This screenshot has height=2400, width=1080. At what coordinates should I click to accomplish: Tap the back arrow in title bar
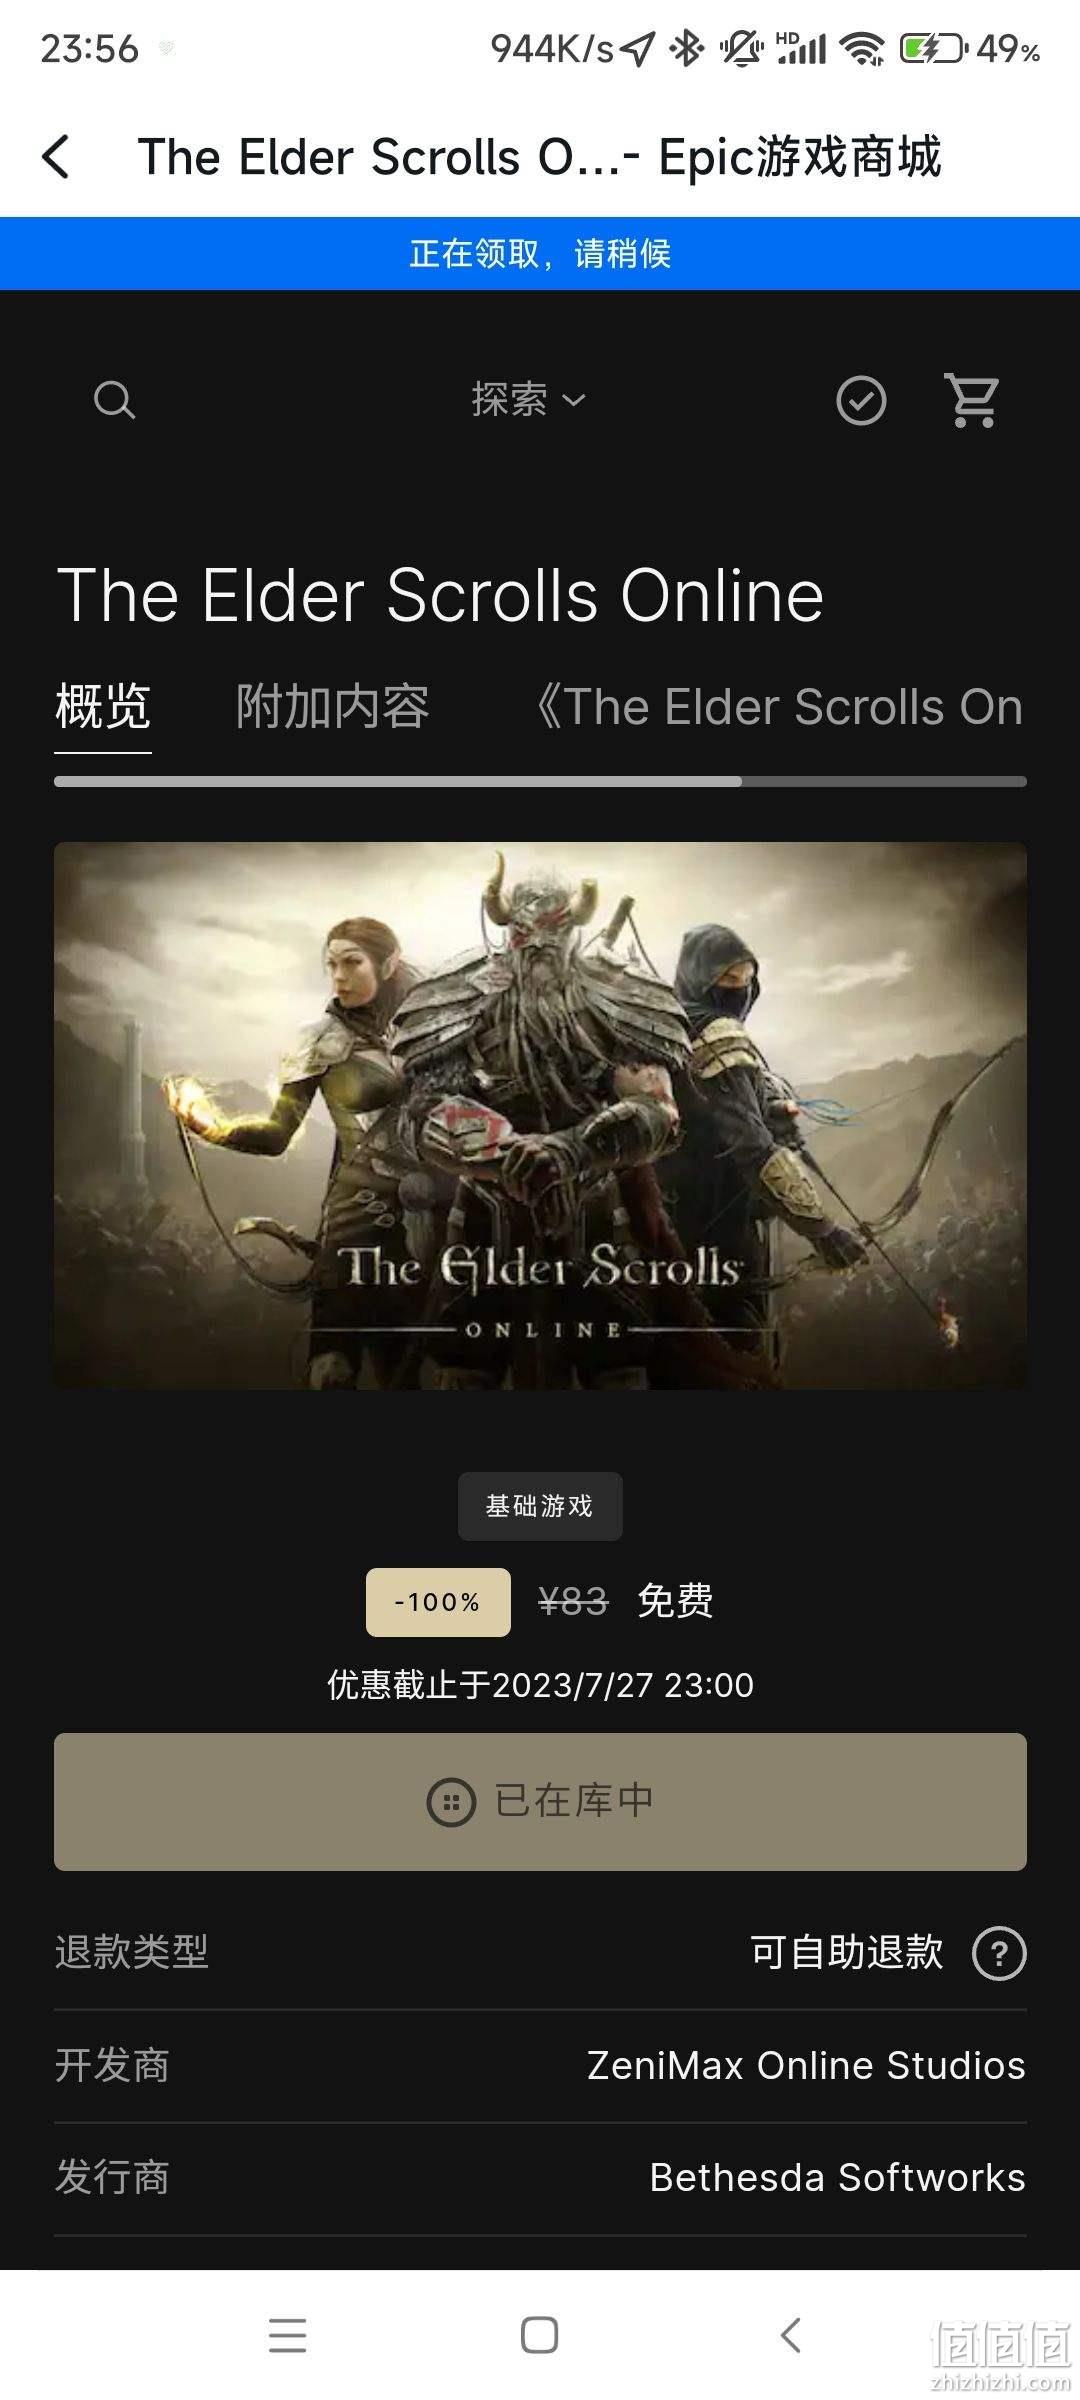coord(56,157)
